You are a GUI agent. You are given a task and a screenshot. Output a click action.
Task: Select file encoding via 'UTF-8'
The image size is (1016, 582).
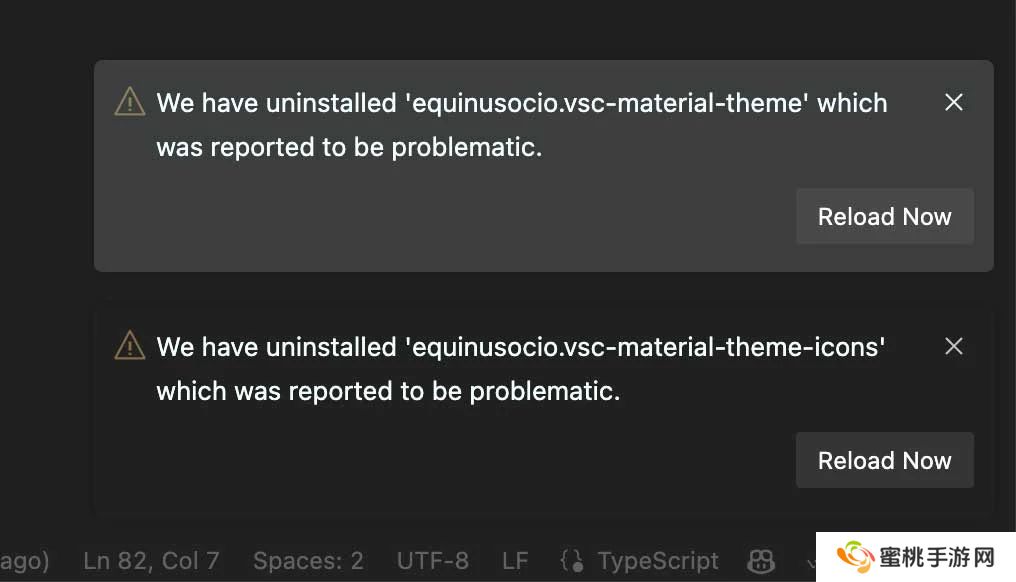(432, 561)
